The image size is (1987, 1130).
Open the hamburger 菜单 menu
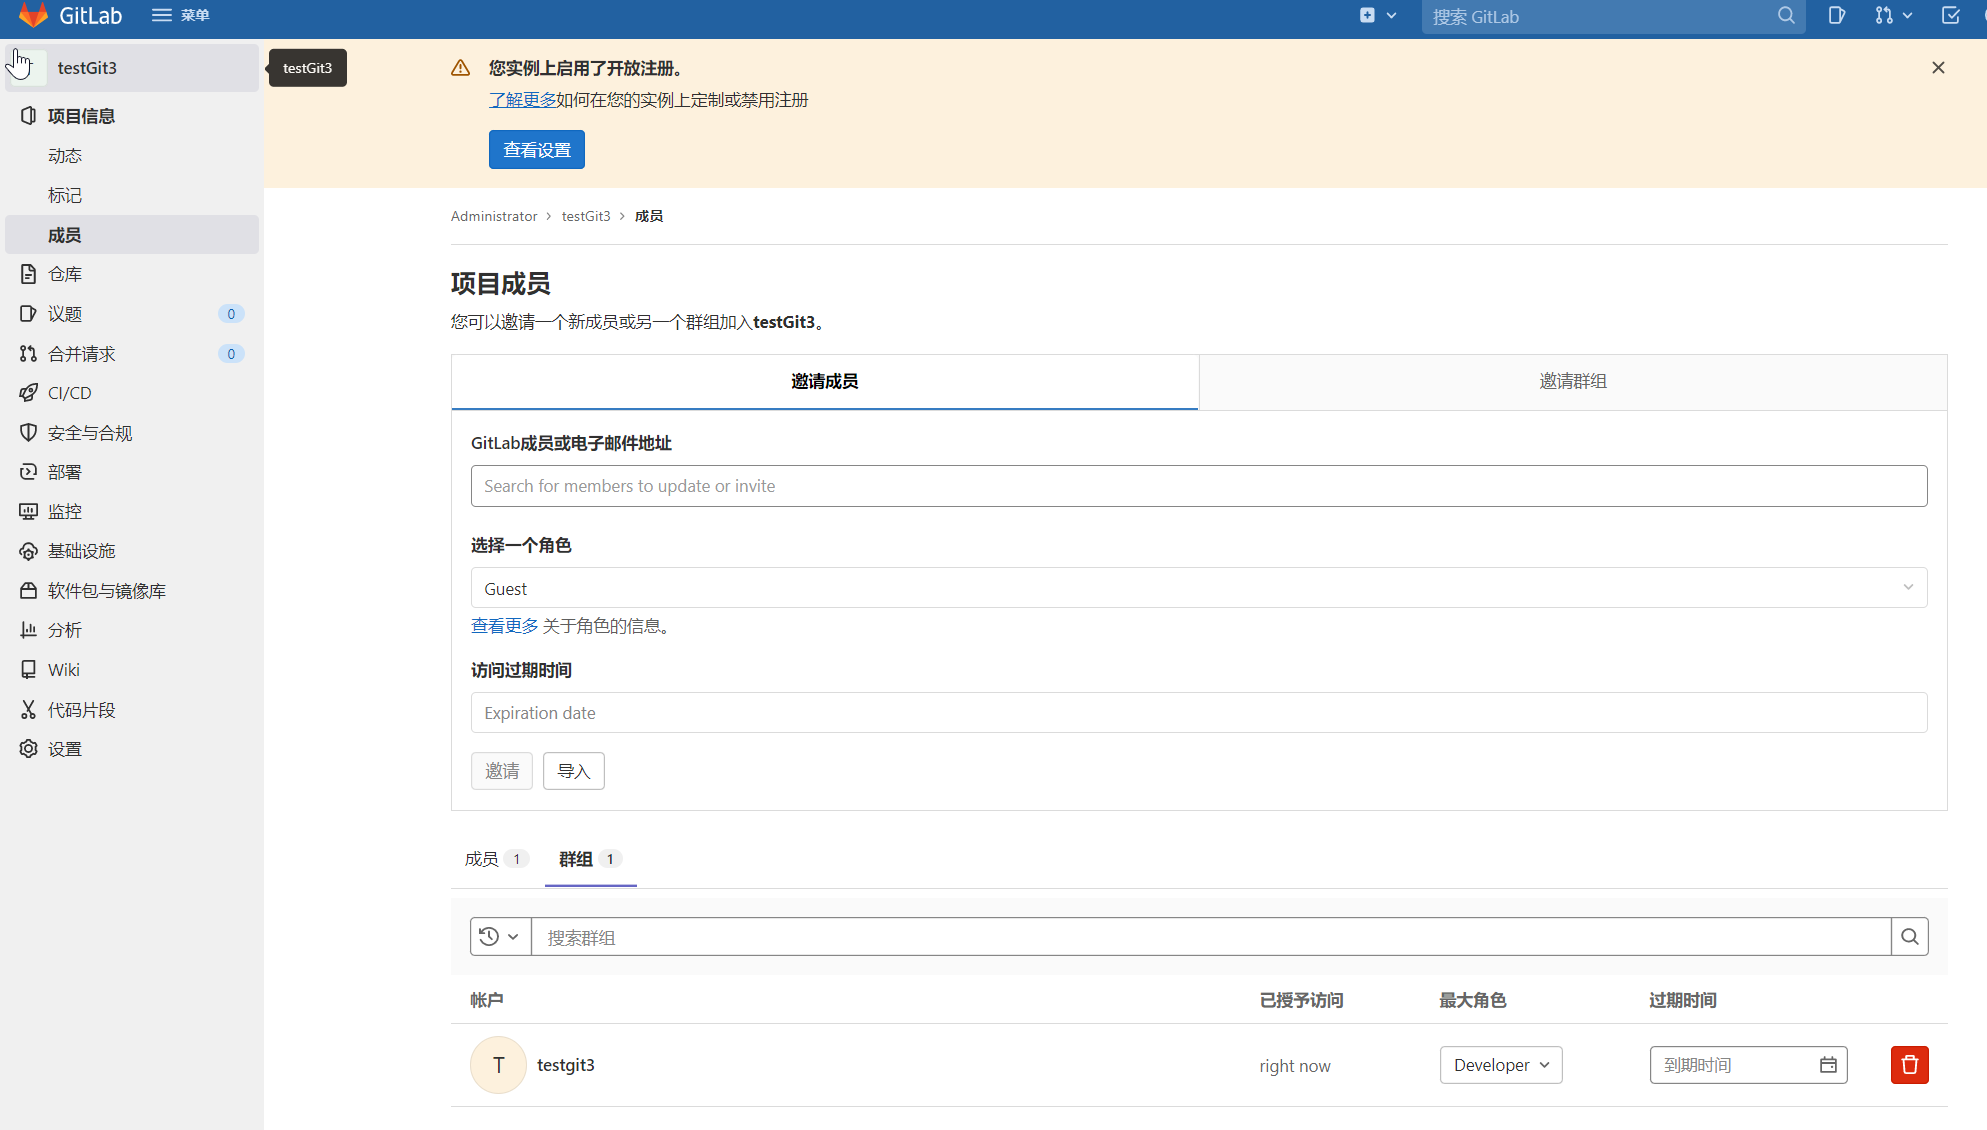(181, 15)
